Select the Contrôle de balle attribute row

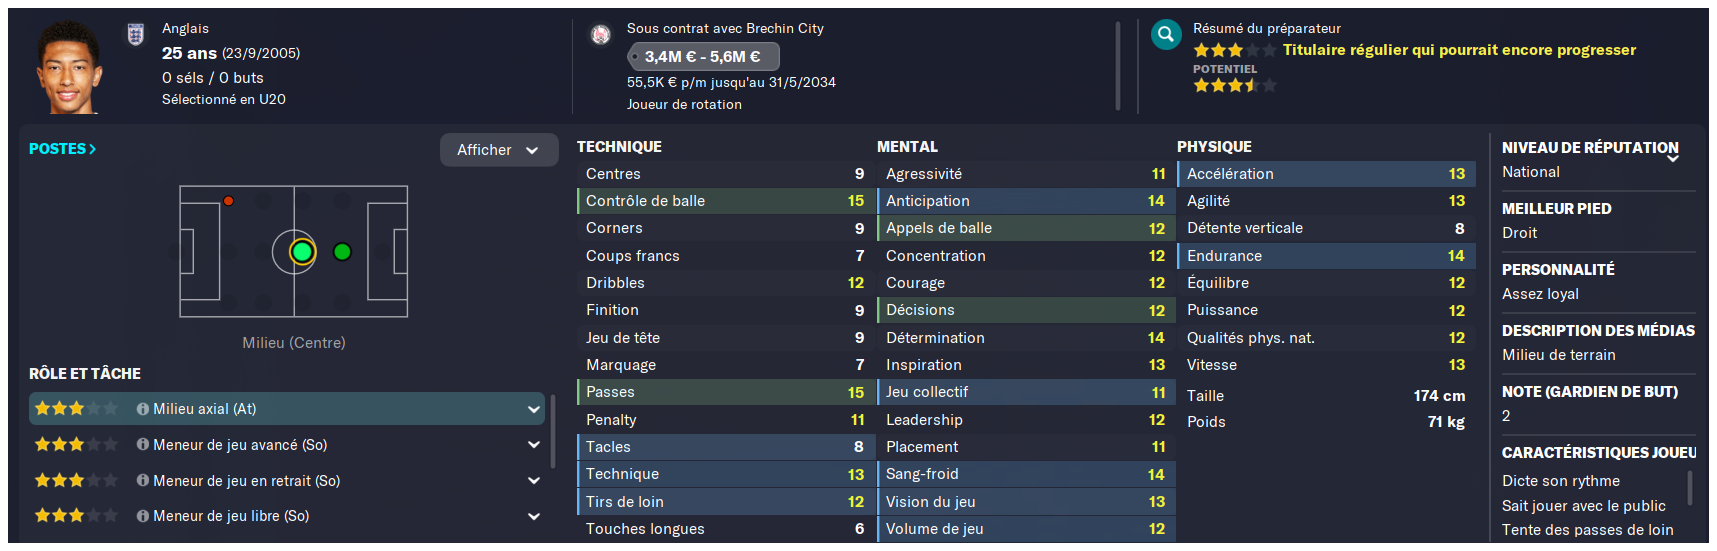726,201
